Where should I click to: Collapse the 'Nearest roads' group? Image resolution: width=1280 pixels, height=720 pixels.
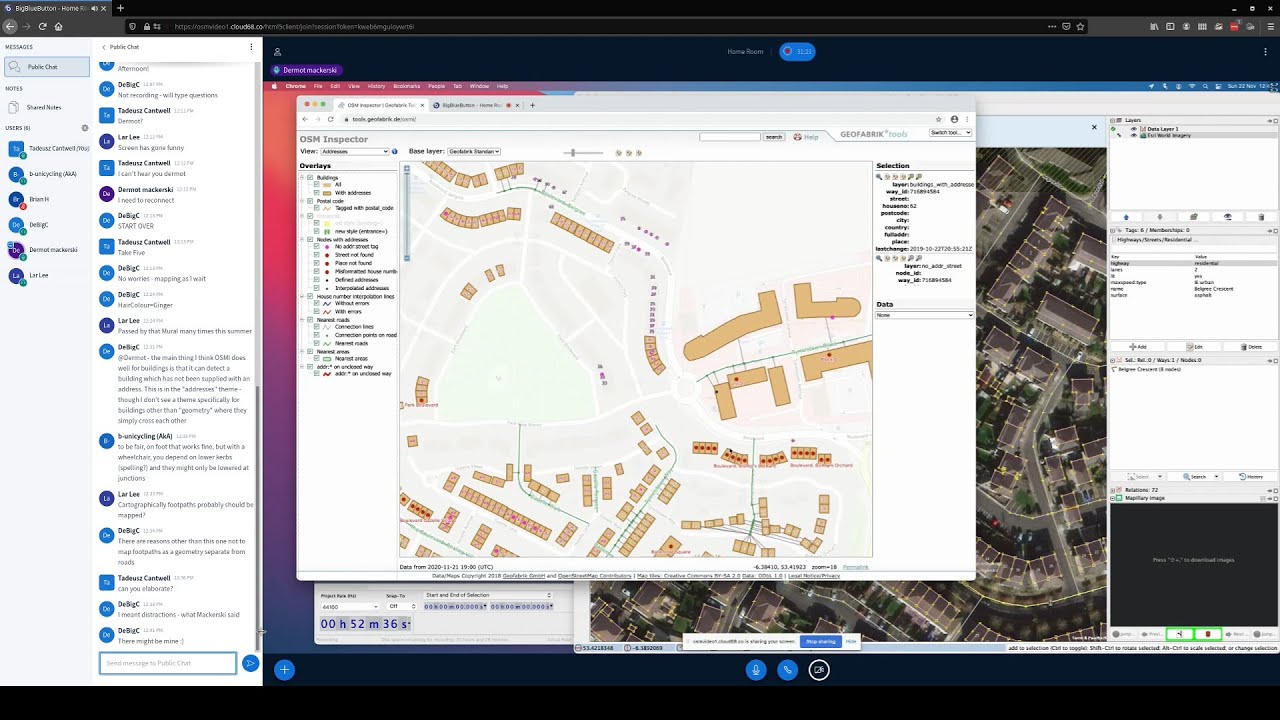(303, 320)
